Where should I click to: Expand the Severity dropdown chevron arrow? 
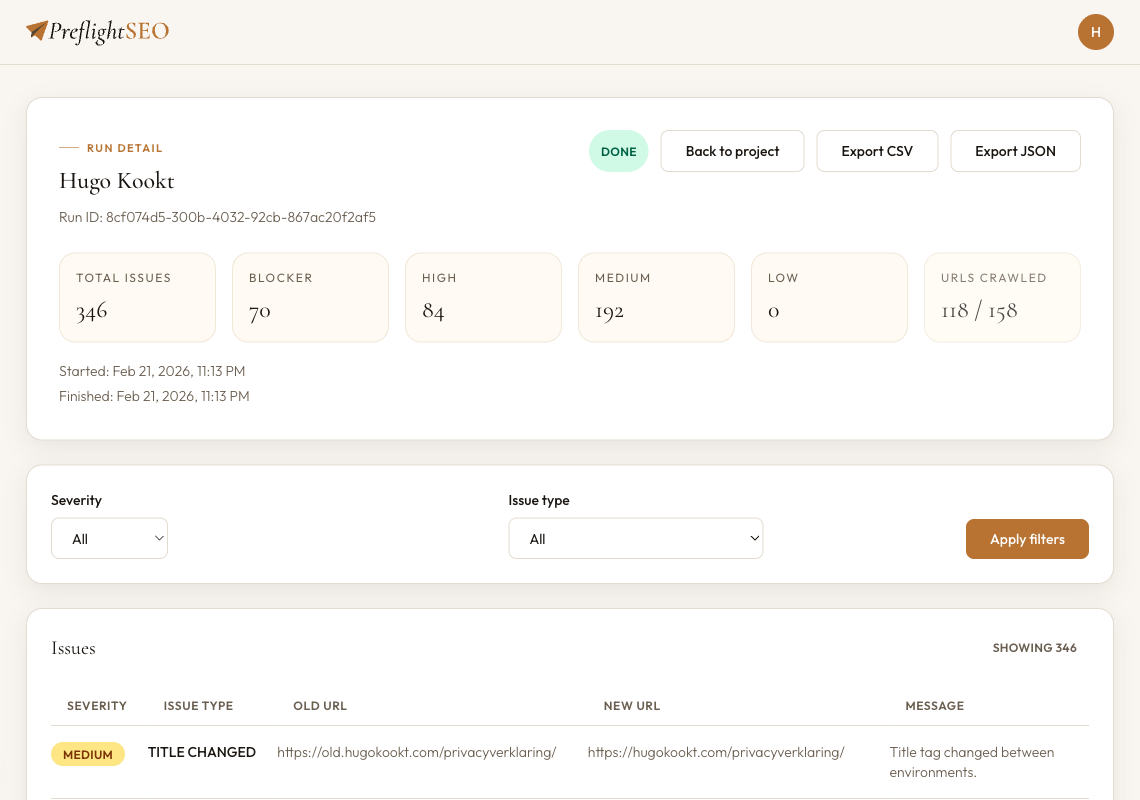[158, 538]
